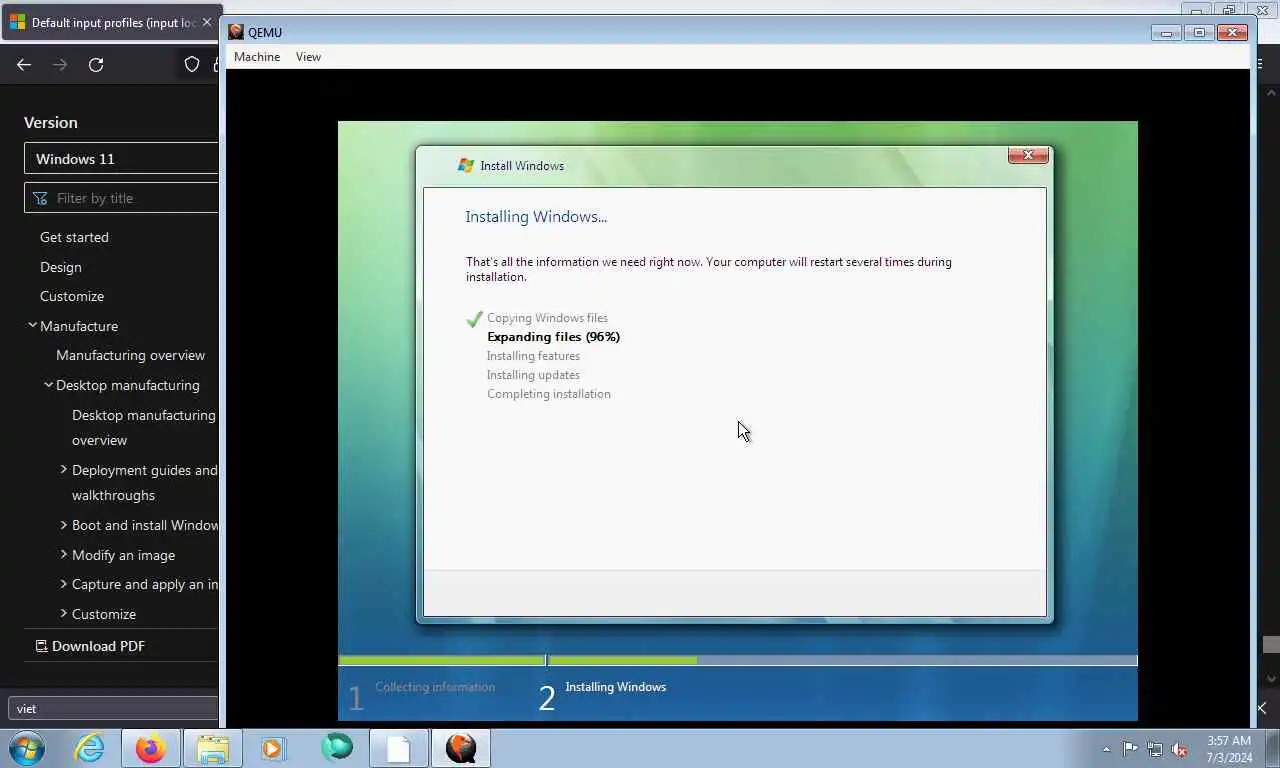Collapse the Desktop manufacturing section
Viewport: 1280px width, 768px height.
coord(48,384)
